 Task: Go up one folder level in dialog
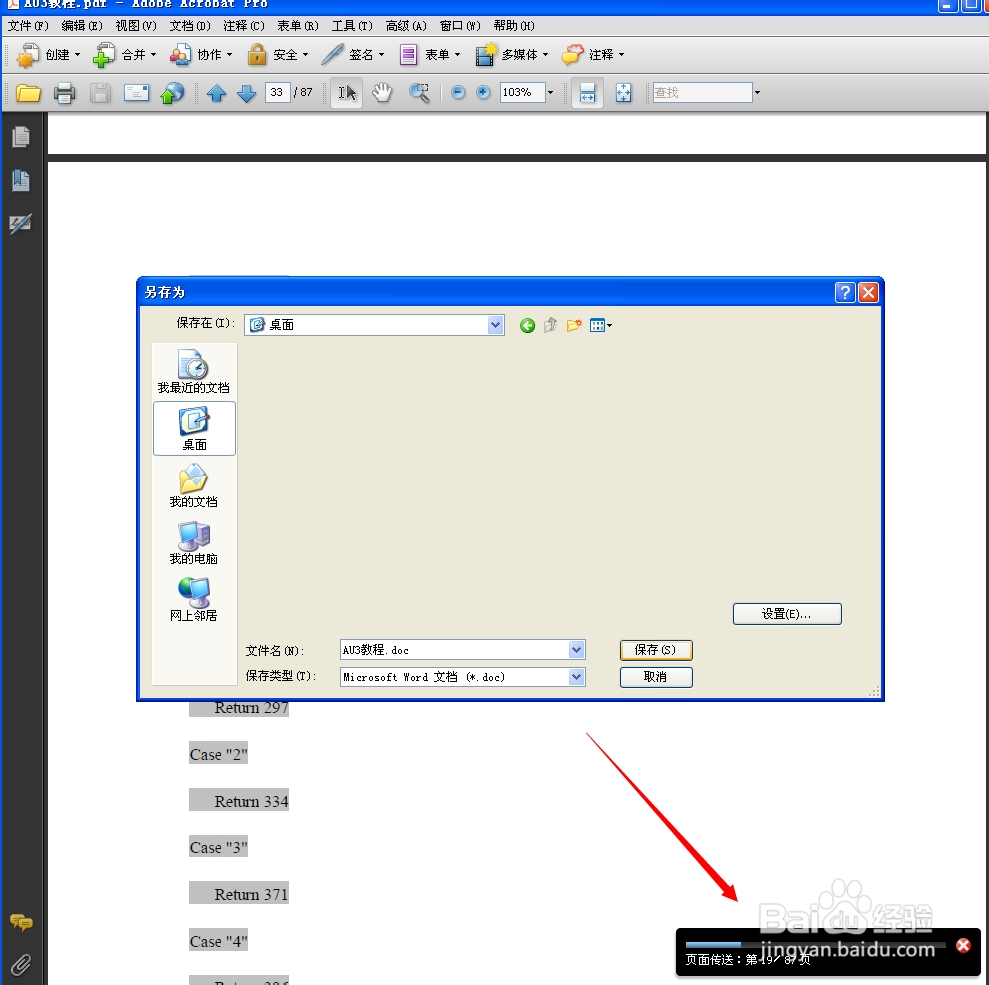coord(551,325)
